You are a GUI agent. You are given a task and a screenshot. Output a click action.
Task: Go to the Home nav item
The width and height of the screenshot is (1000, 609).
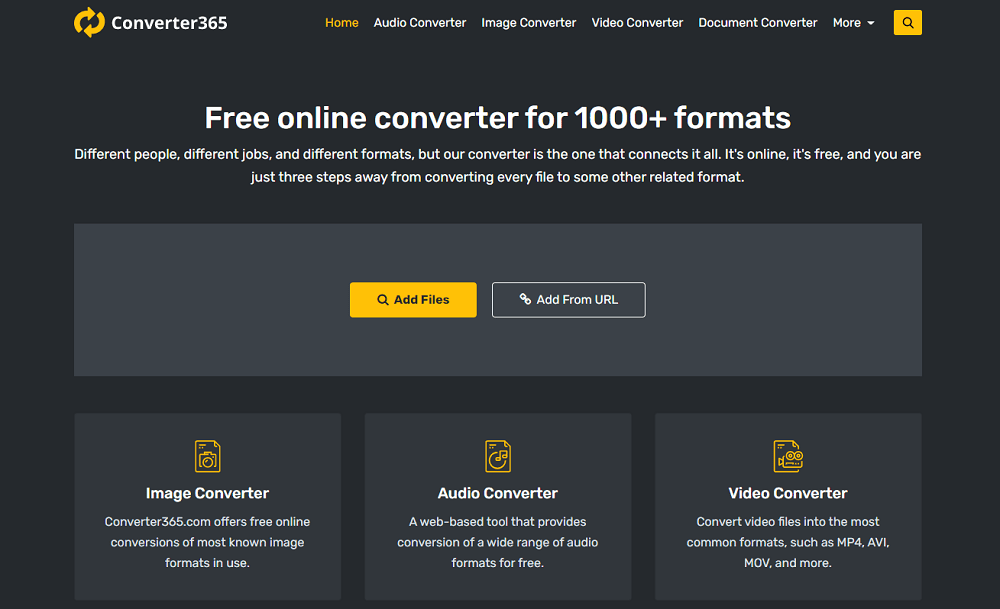[x=342, y=23]
